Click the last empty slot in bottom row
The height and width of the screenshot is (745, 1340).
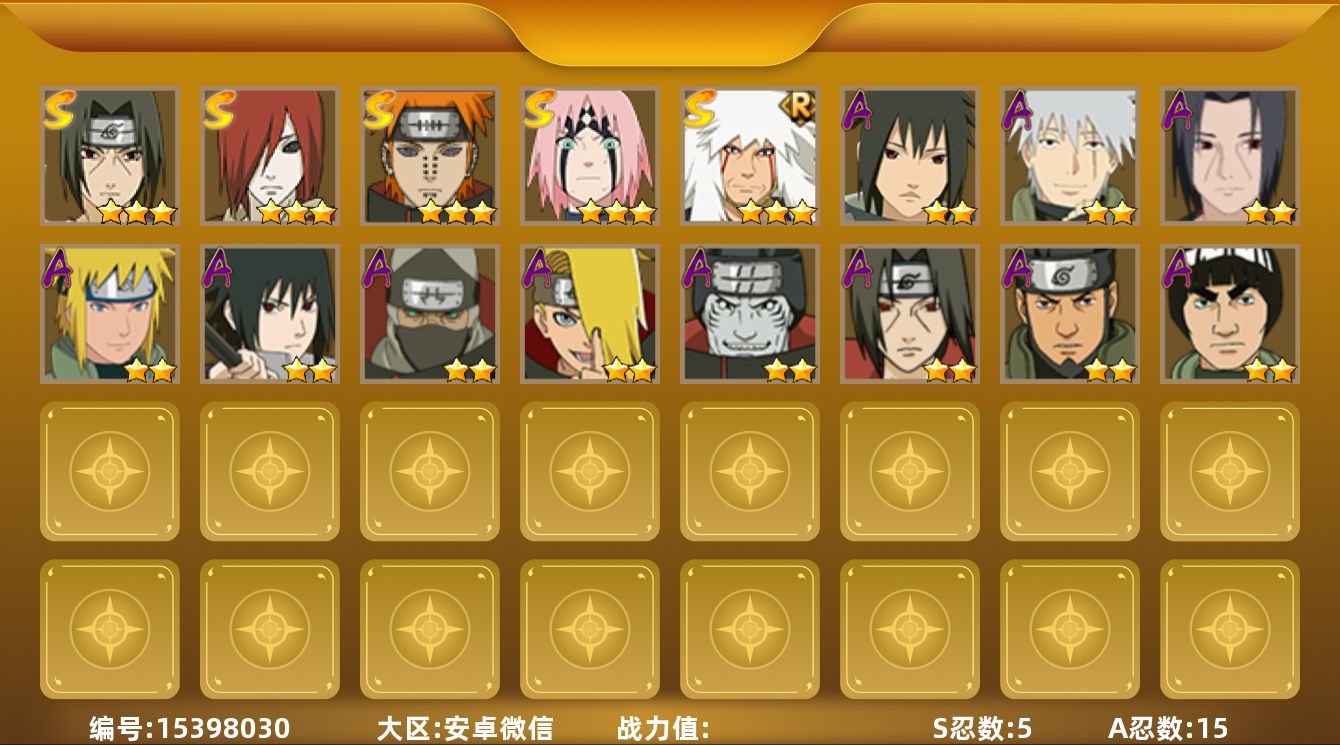click(1229, 629)
